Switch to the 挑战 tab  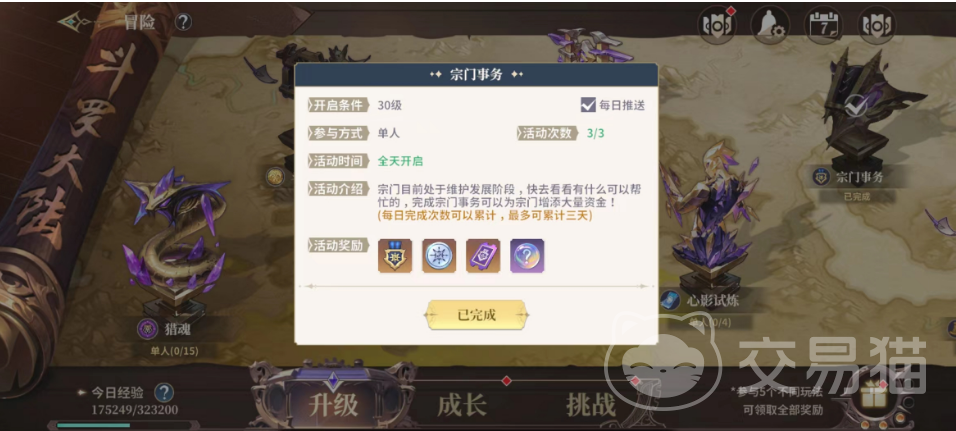pos(590,405)
